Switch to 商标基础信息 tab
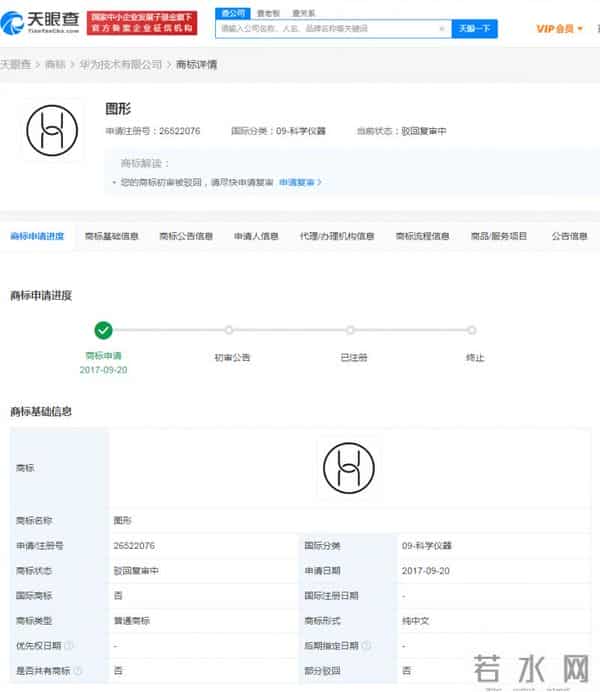This screenshot has height=692, width=600. tap(112, 236)
